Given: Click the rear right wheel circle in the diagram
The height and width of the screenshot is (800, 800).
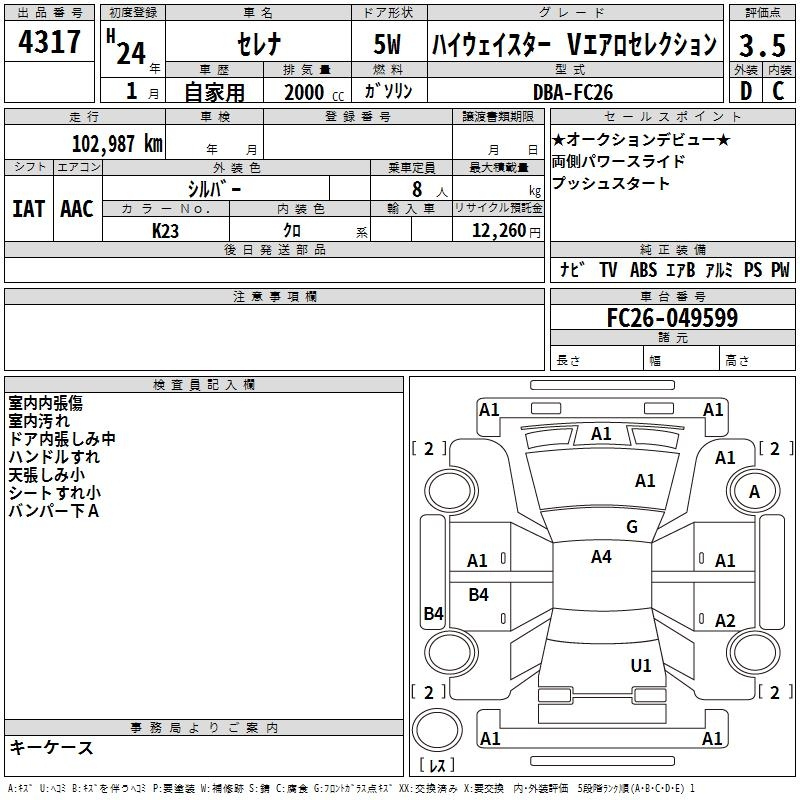Looking at the screenshot, I should (754, 653).
